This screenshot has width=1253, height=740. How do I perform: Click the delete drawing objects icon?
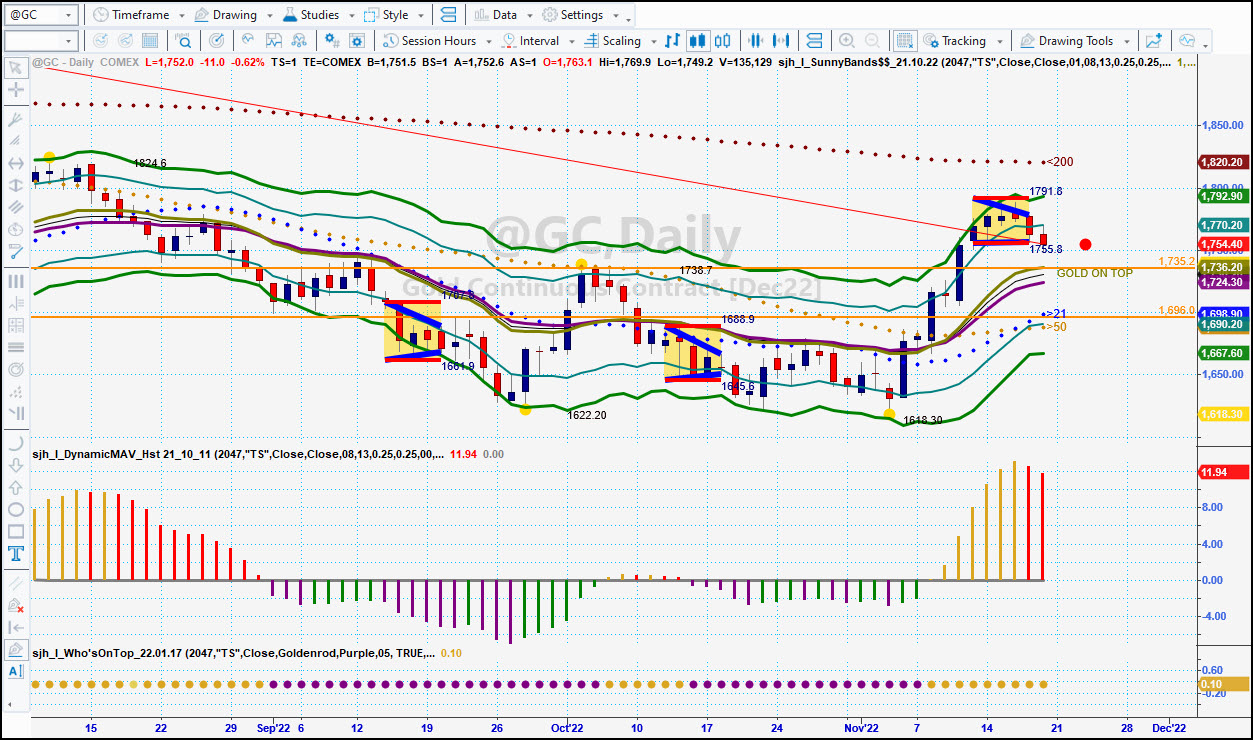(x=16, y=605)
